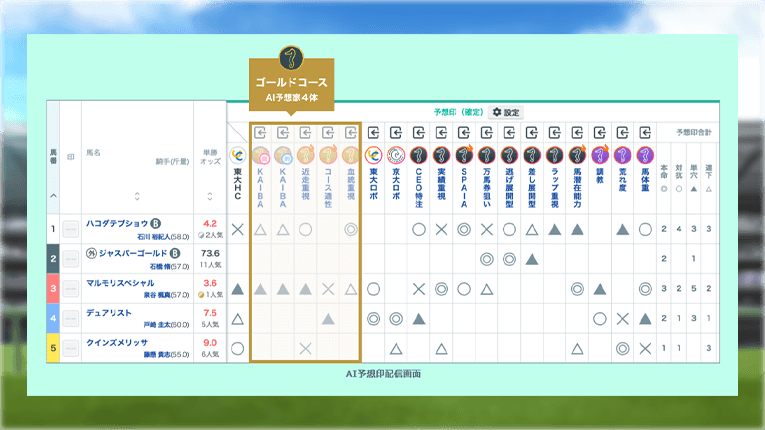Viewport: 765px width, 430px height.
Task: Collapse the 近走重視 column with its arrow icon
Action: tap(305, 132)
